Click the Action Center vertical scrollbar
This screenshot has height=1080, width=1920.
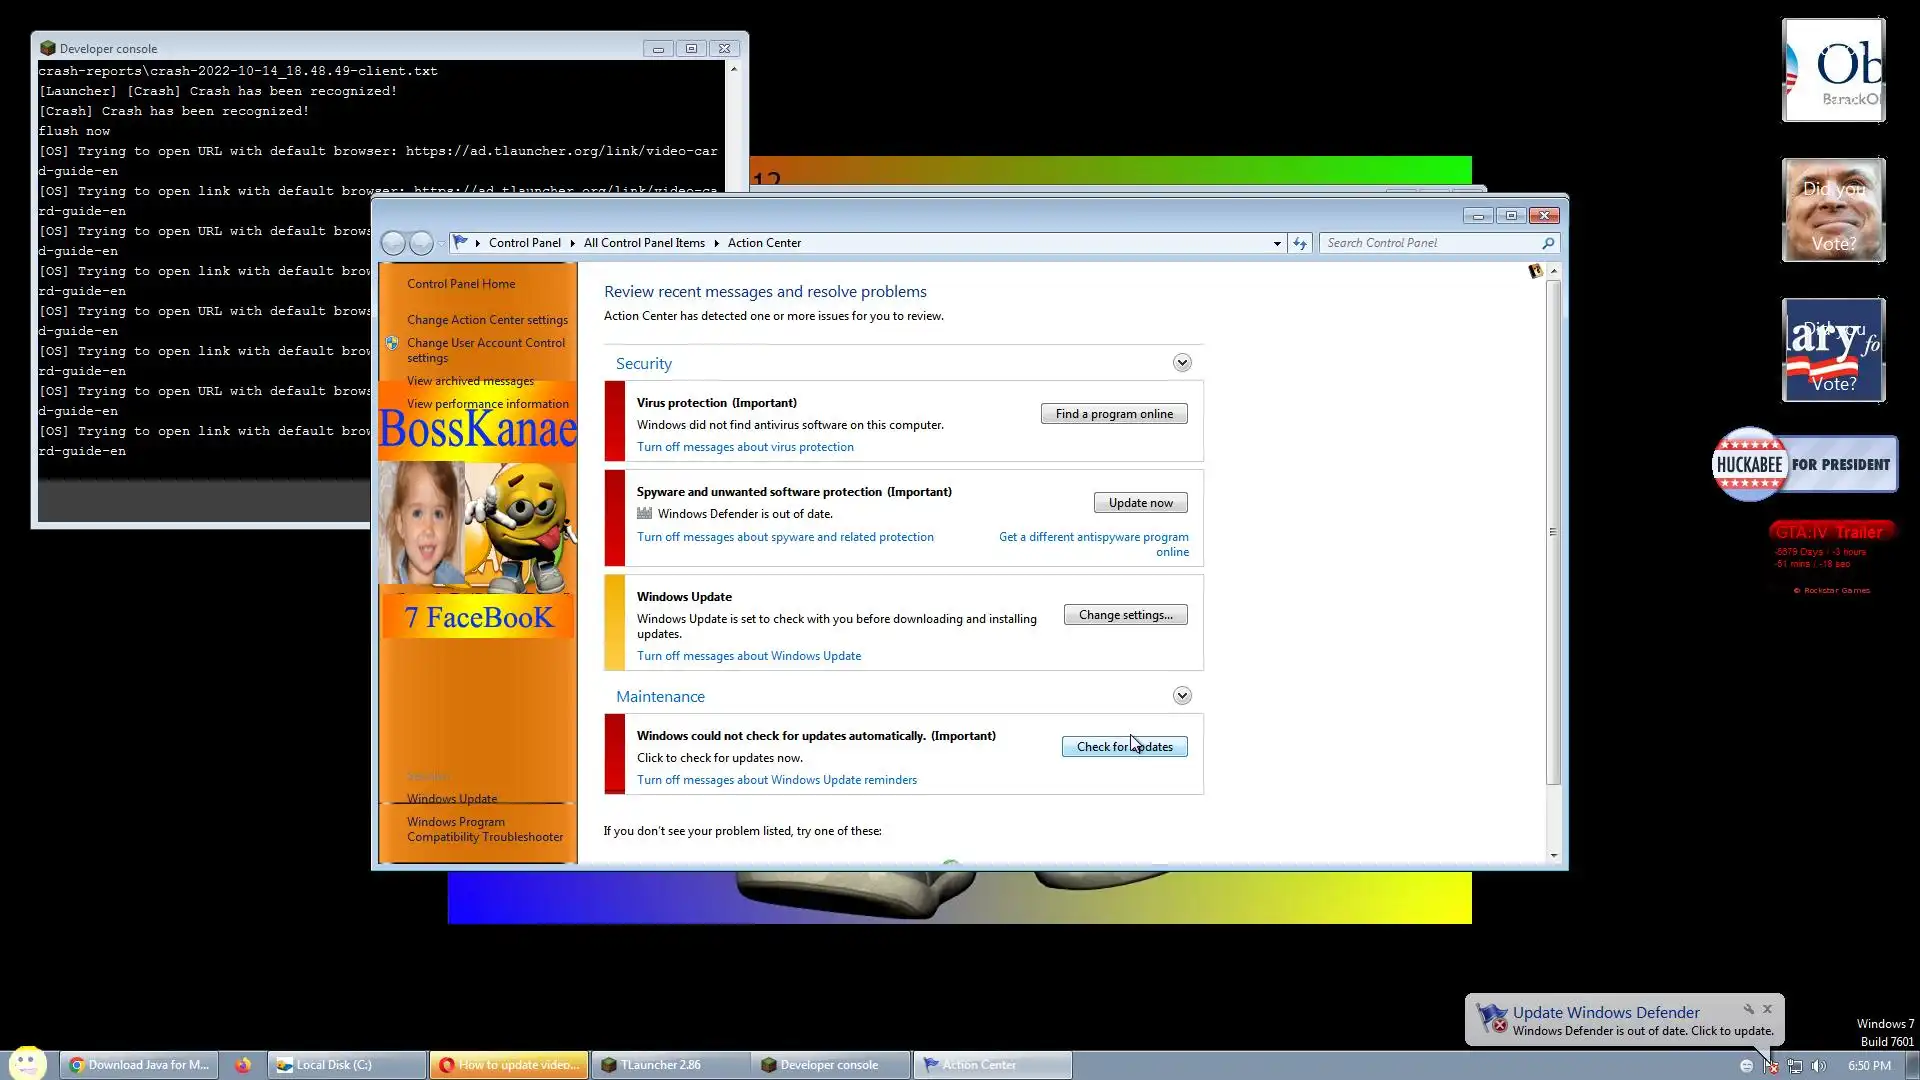(x=1553, y=531)
